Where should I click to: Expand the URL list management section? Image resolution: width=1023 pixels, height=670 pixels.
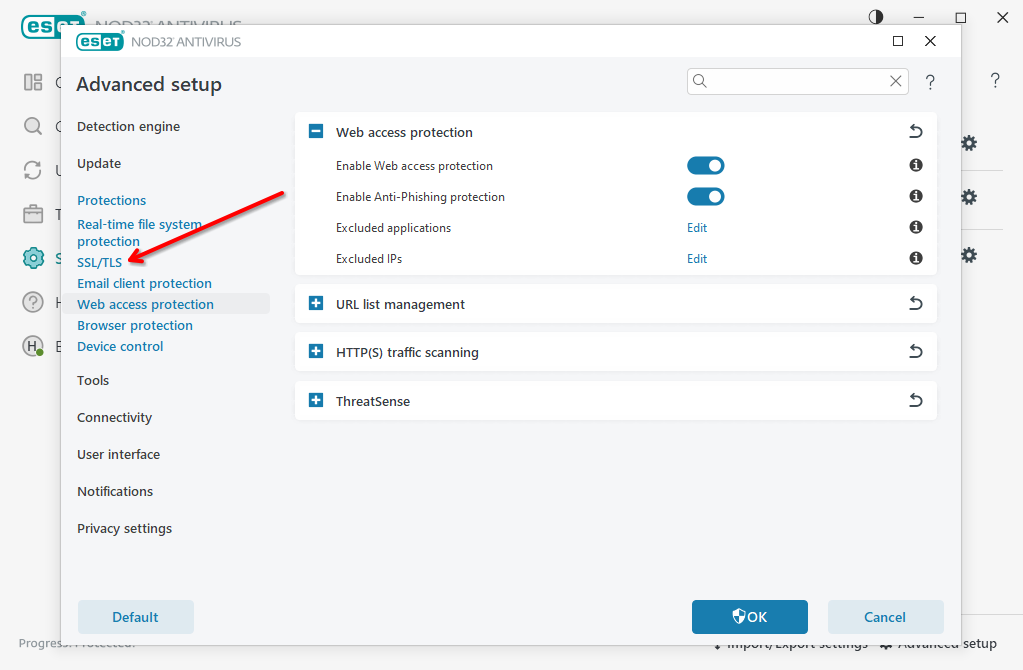click(x=316, y=303)
